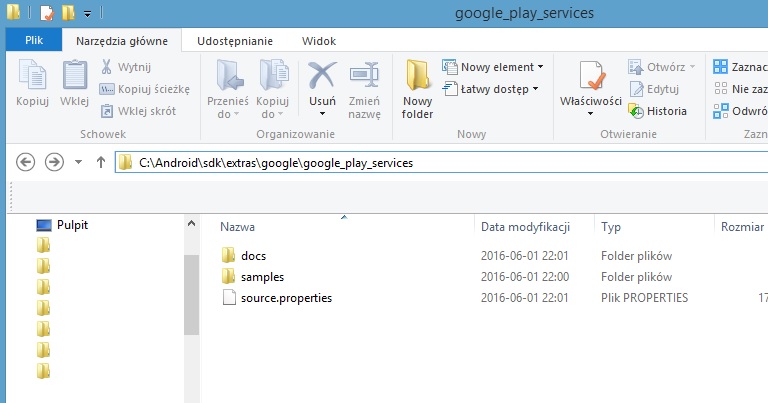768x403 pixels.
Task: Click the source.properties file icon
Action: coord(229,297)
